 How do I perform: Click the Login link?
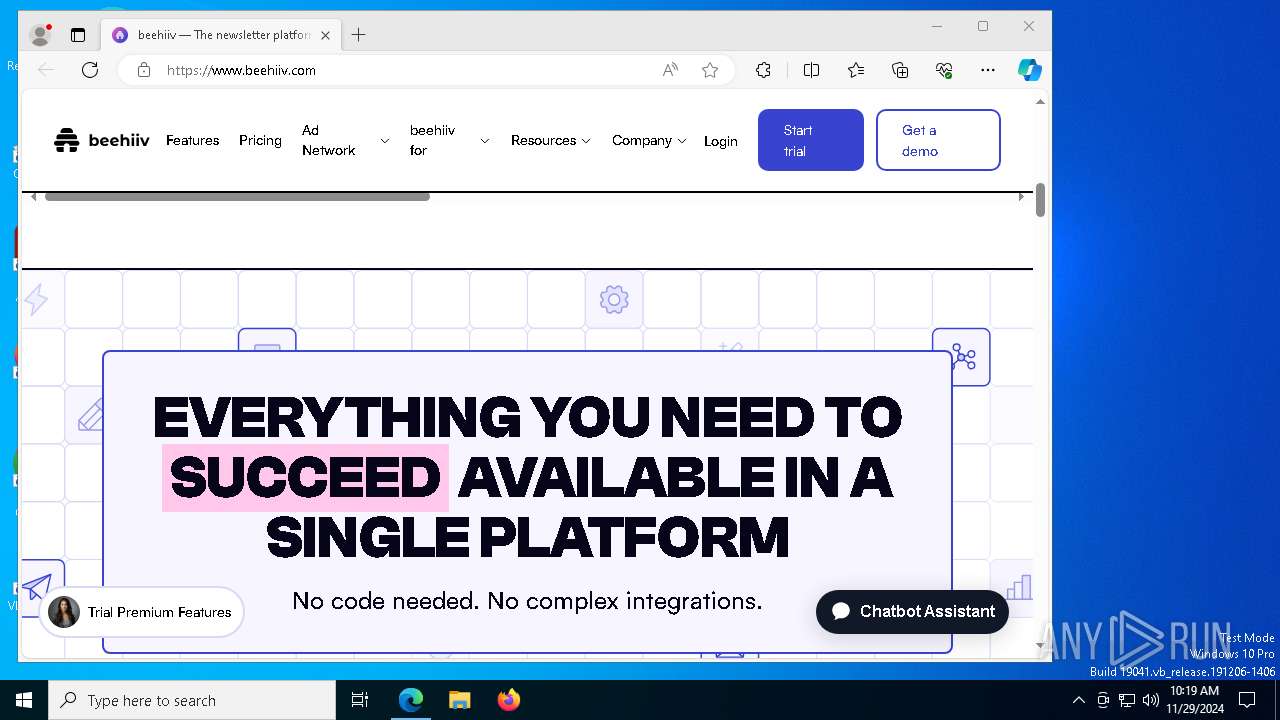click(720, 141)
